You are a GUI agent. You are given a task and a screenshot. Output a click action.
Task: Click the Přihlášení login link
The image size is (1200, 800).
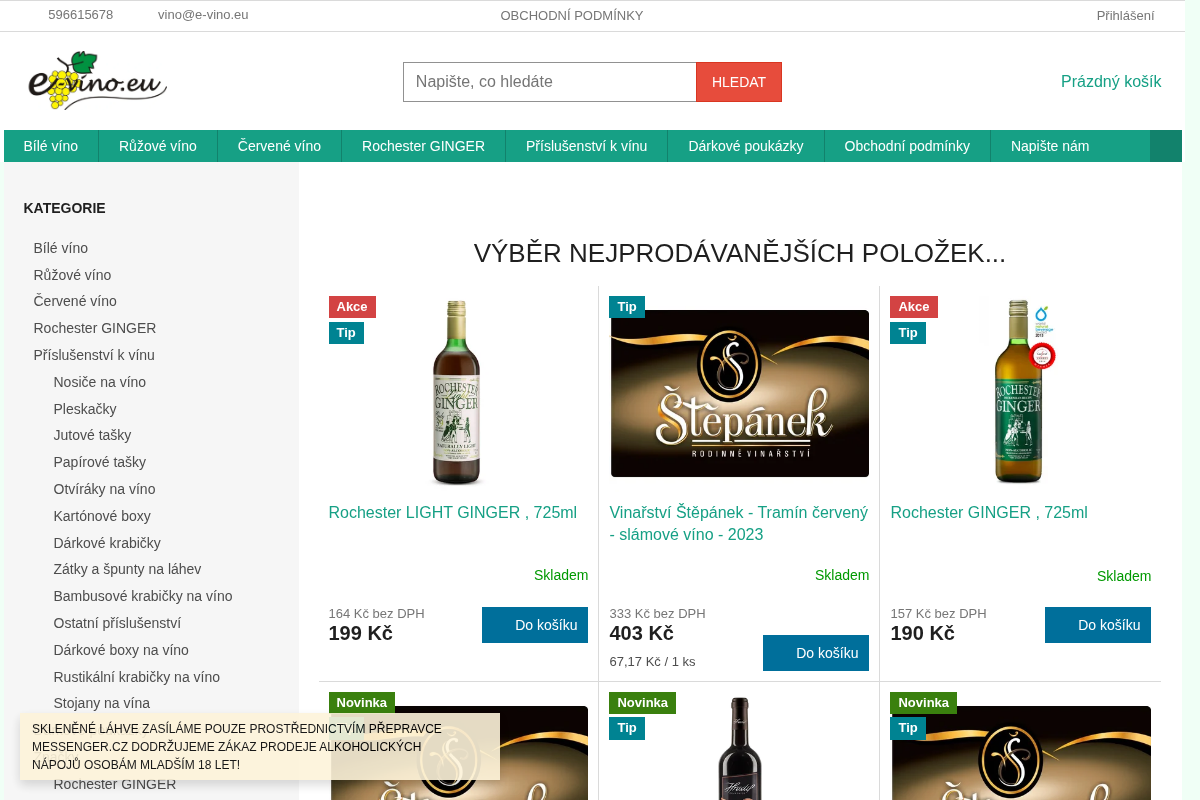1125,15
